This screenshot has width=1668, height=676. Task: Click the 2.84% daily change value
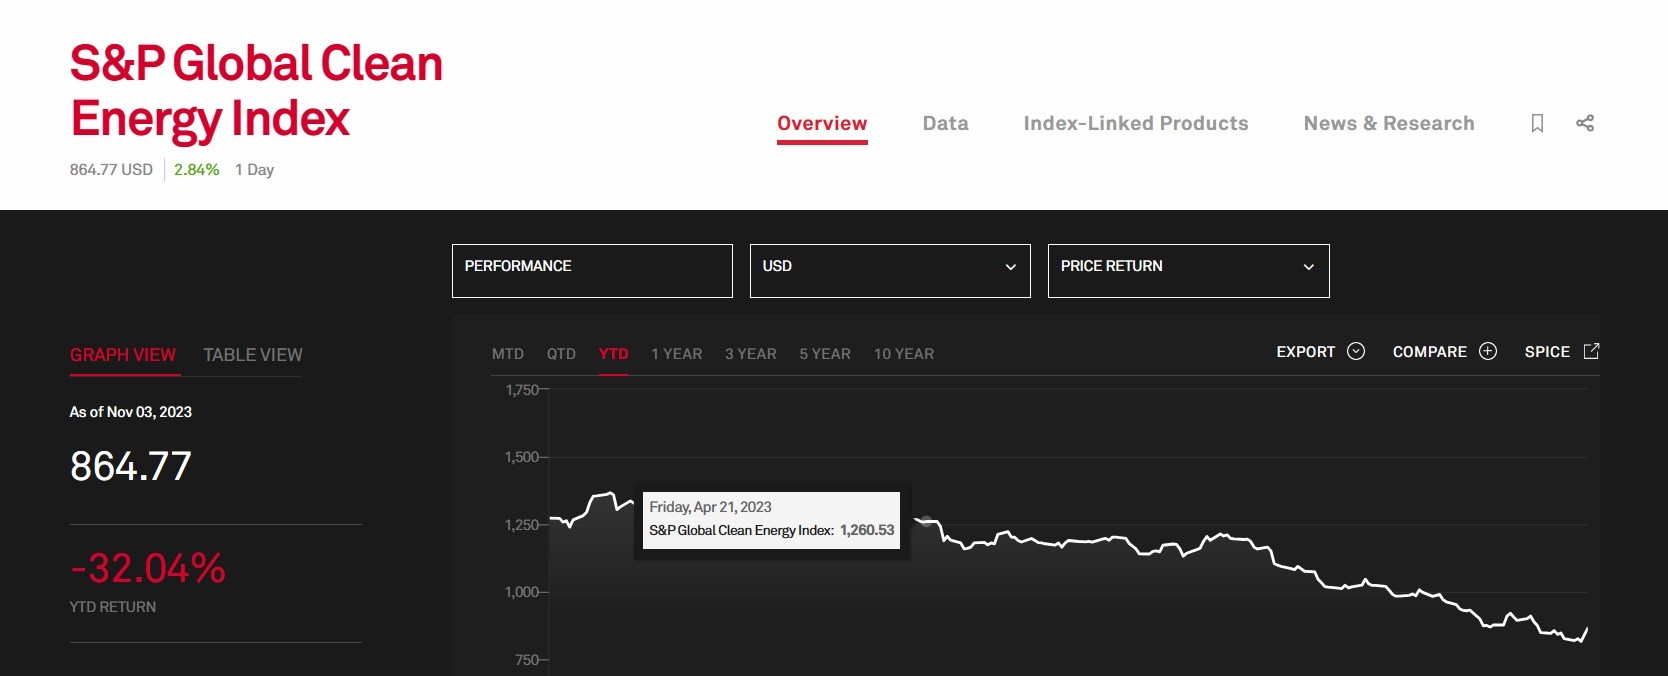tap(196, 170)
